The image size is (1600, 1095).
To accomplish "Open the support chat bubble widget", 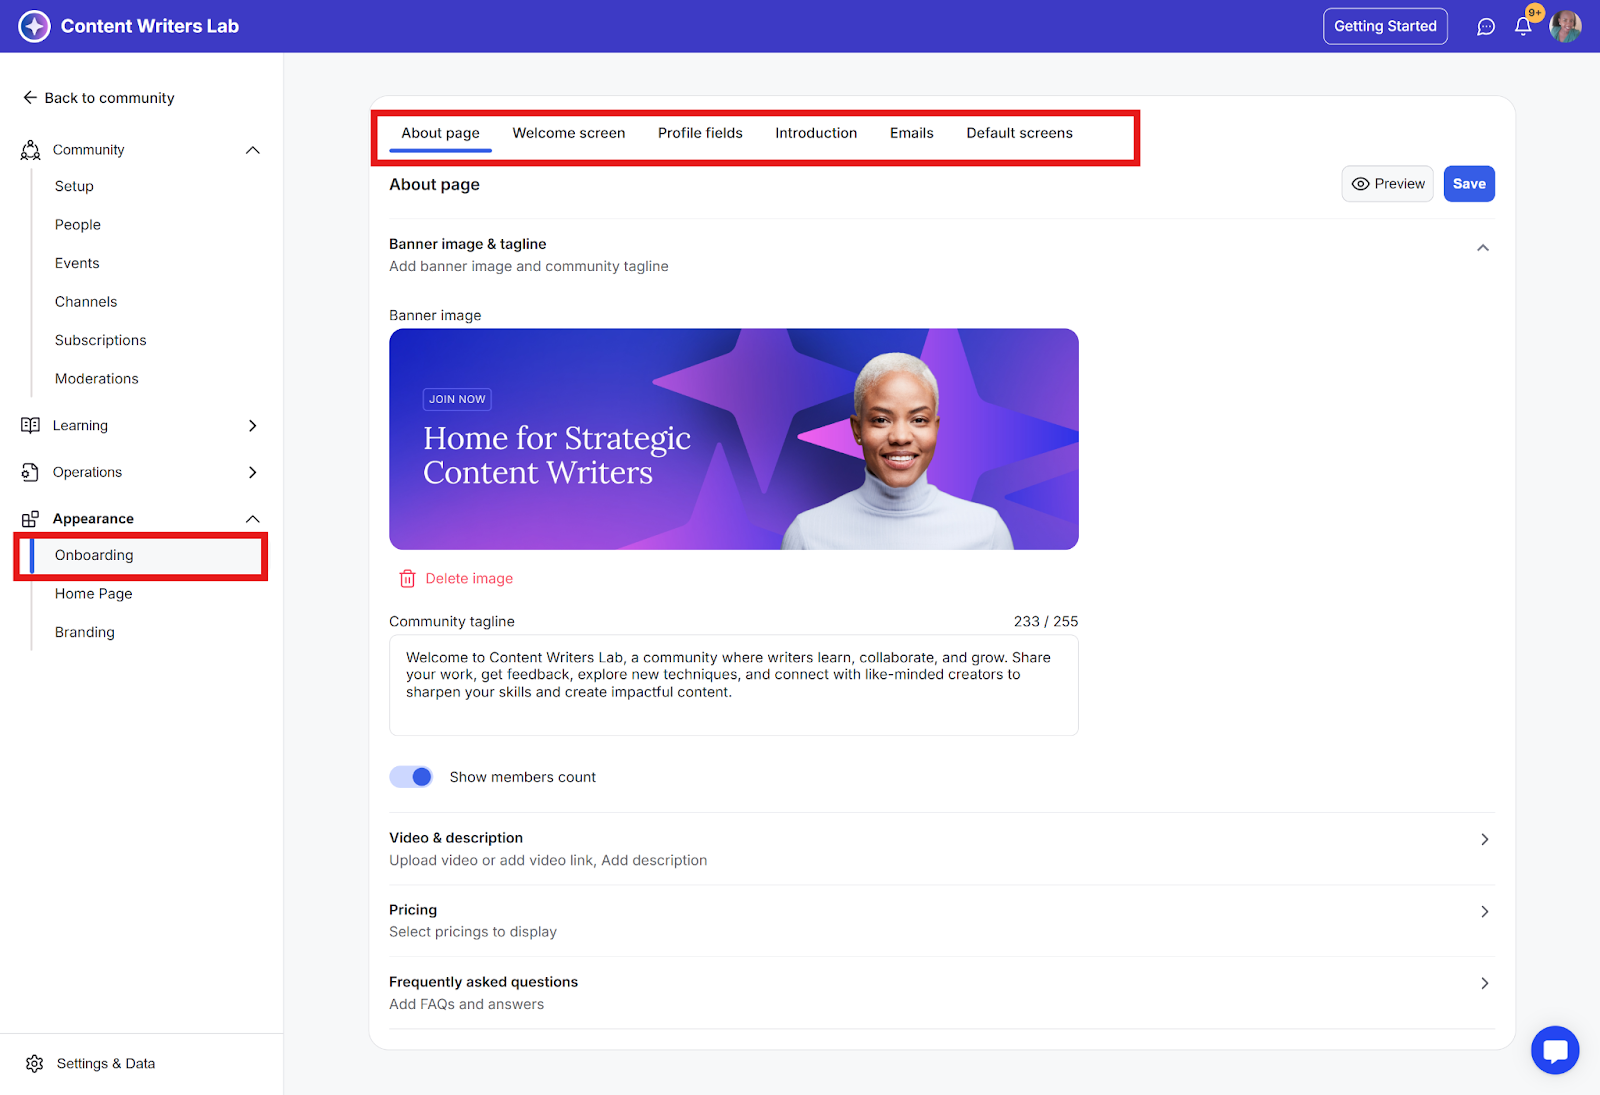I will click(x=1555, y=1050).
